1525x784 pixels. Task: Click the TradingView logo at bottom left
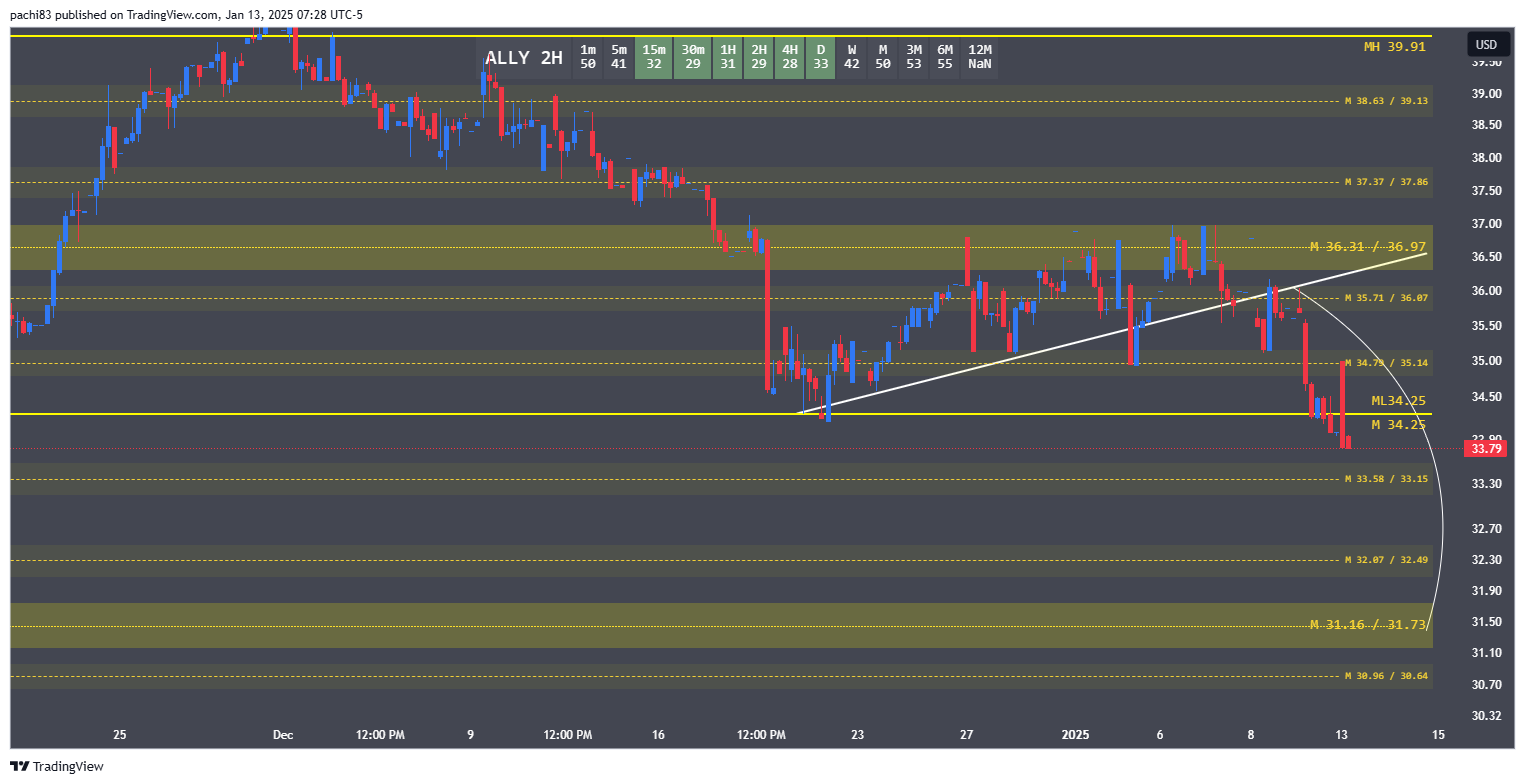57,766
